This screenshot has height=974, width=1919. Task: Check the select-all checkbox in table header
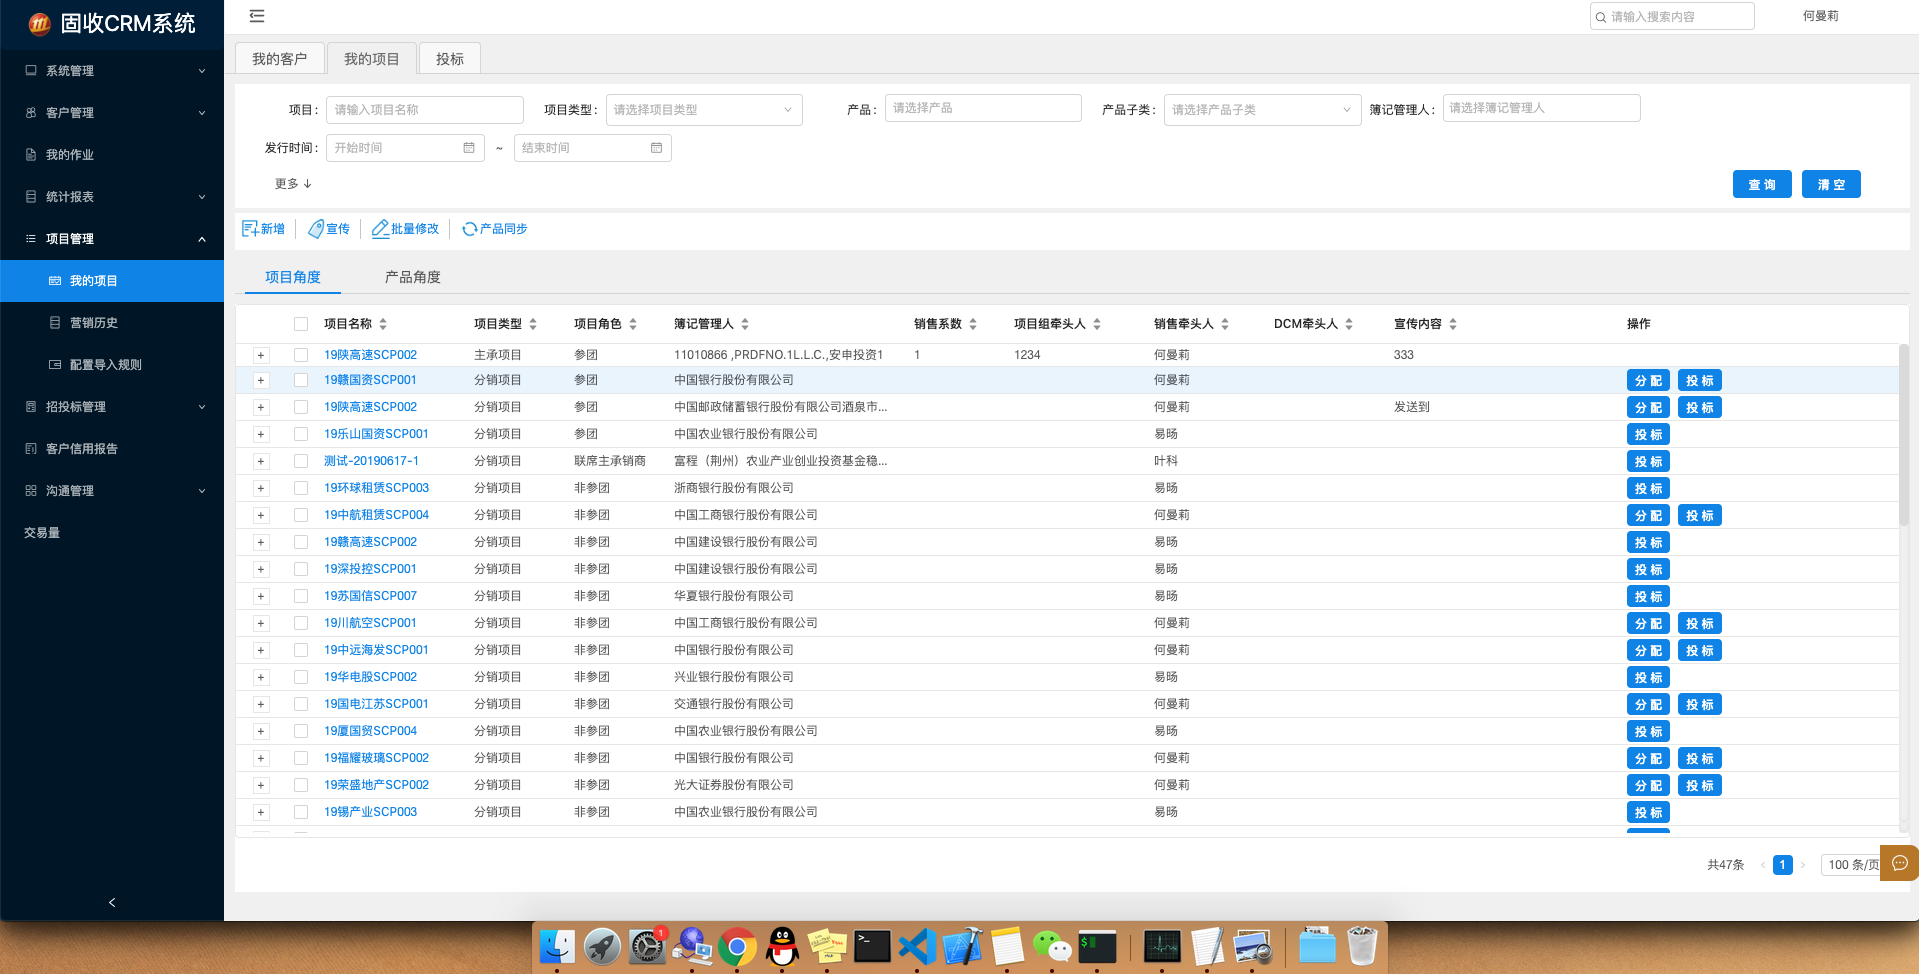coord(301,323)
